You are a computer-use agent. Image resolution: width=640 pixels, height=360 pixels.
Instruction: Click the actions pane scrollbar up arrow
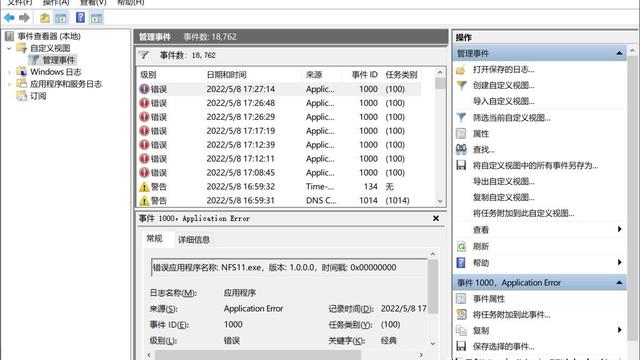tap(632, 51)
